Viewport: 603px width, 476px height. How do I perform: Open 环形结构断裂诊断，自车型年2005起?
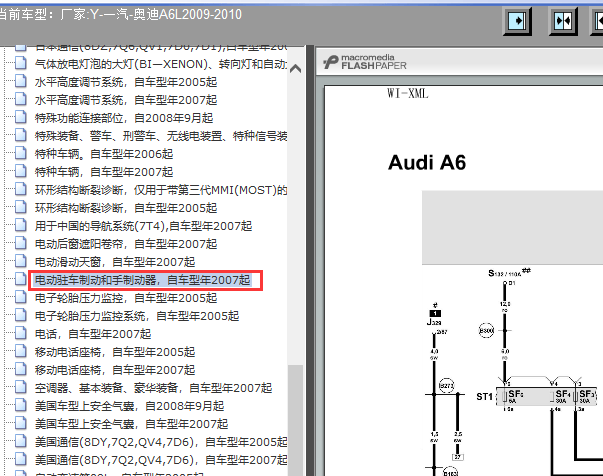coord(126,208)
